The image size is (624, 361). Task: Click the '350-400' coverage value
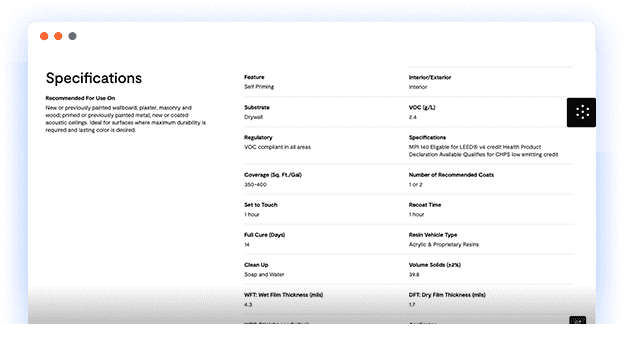(x=255, y=185)
